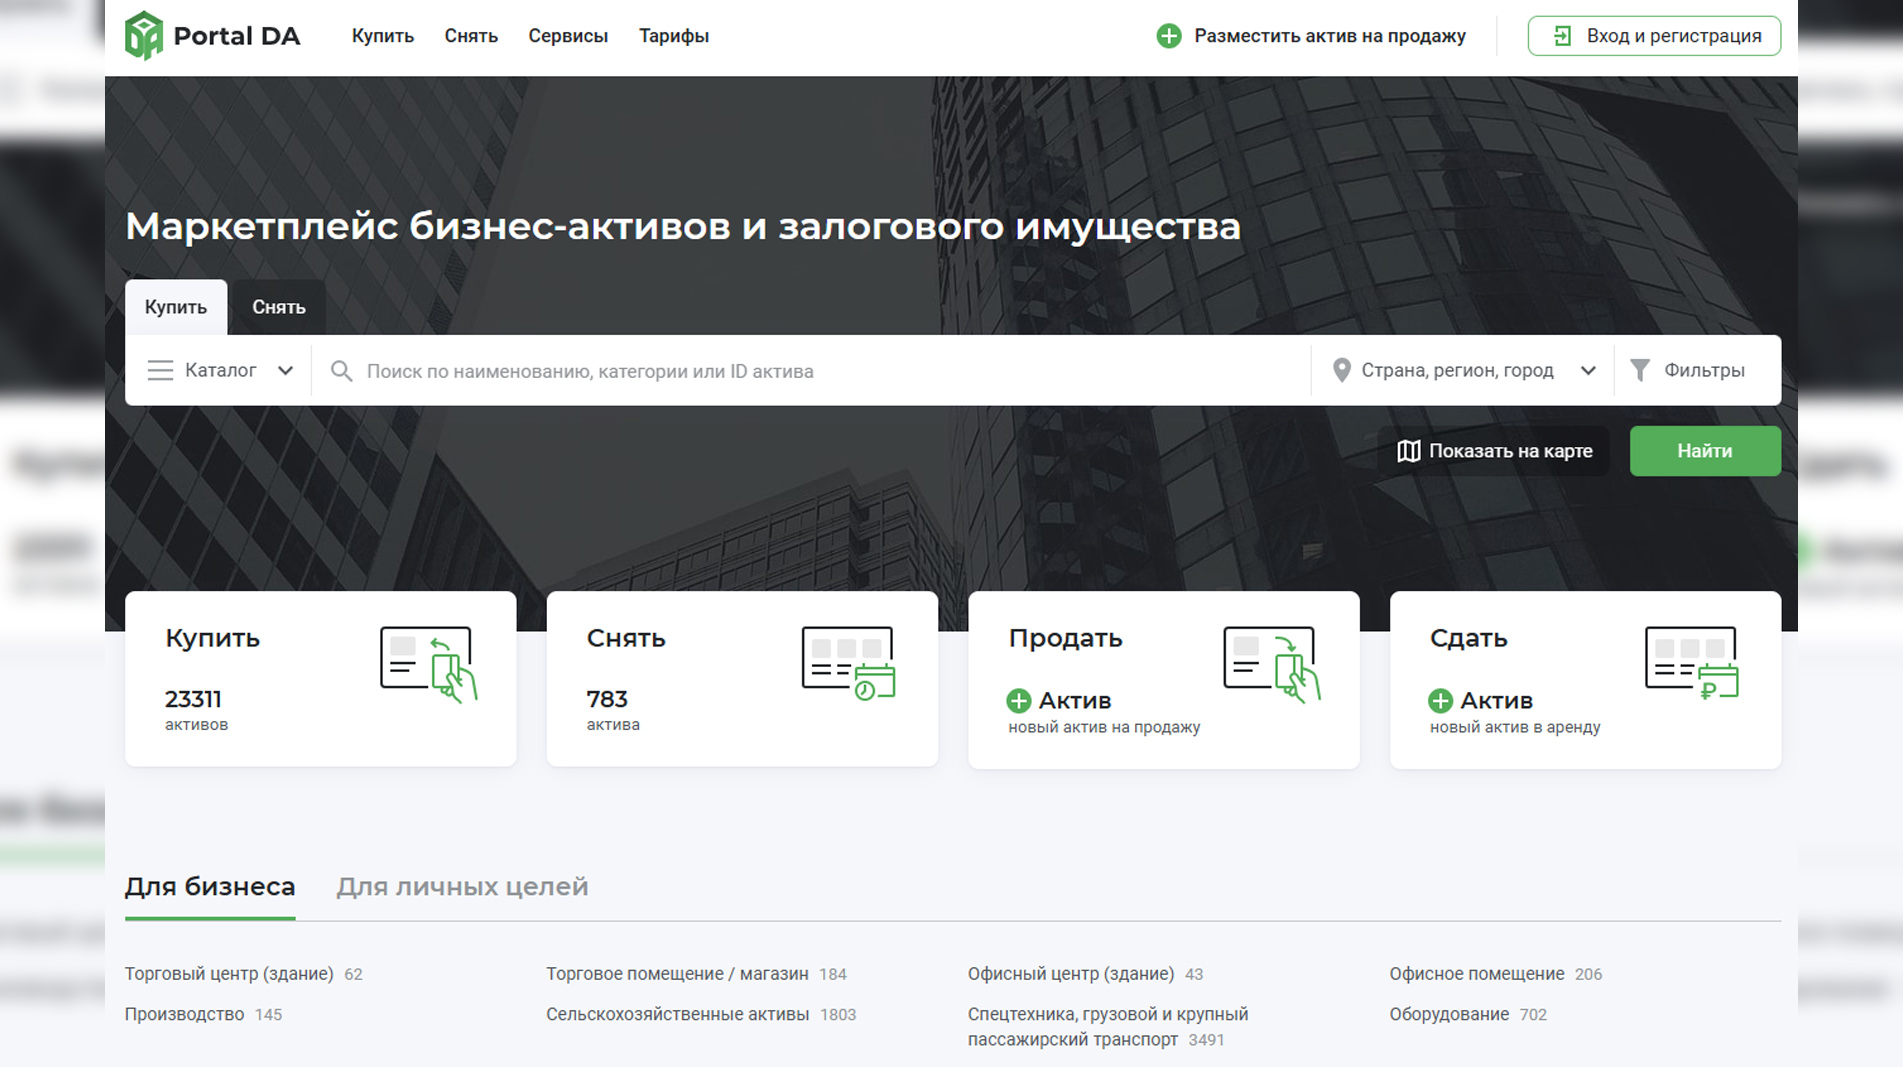Click the chevron arrow next to Каталог
Image resolution: width=1903 pixels, height=1067 pixels.
pos(285,371)
